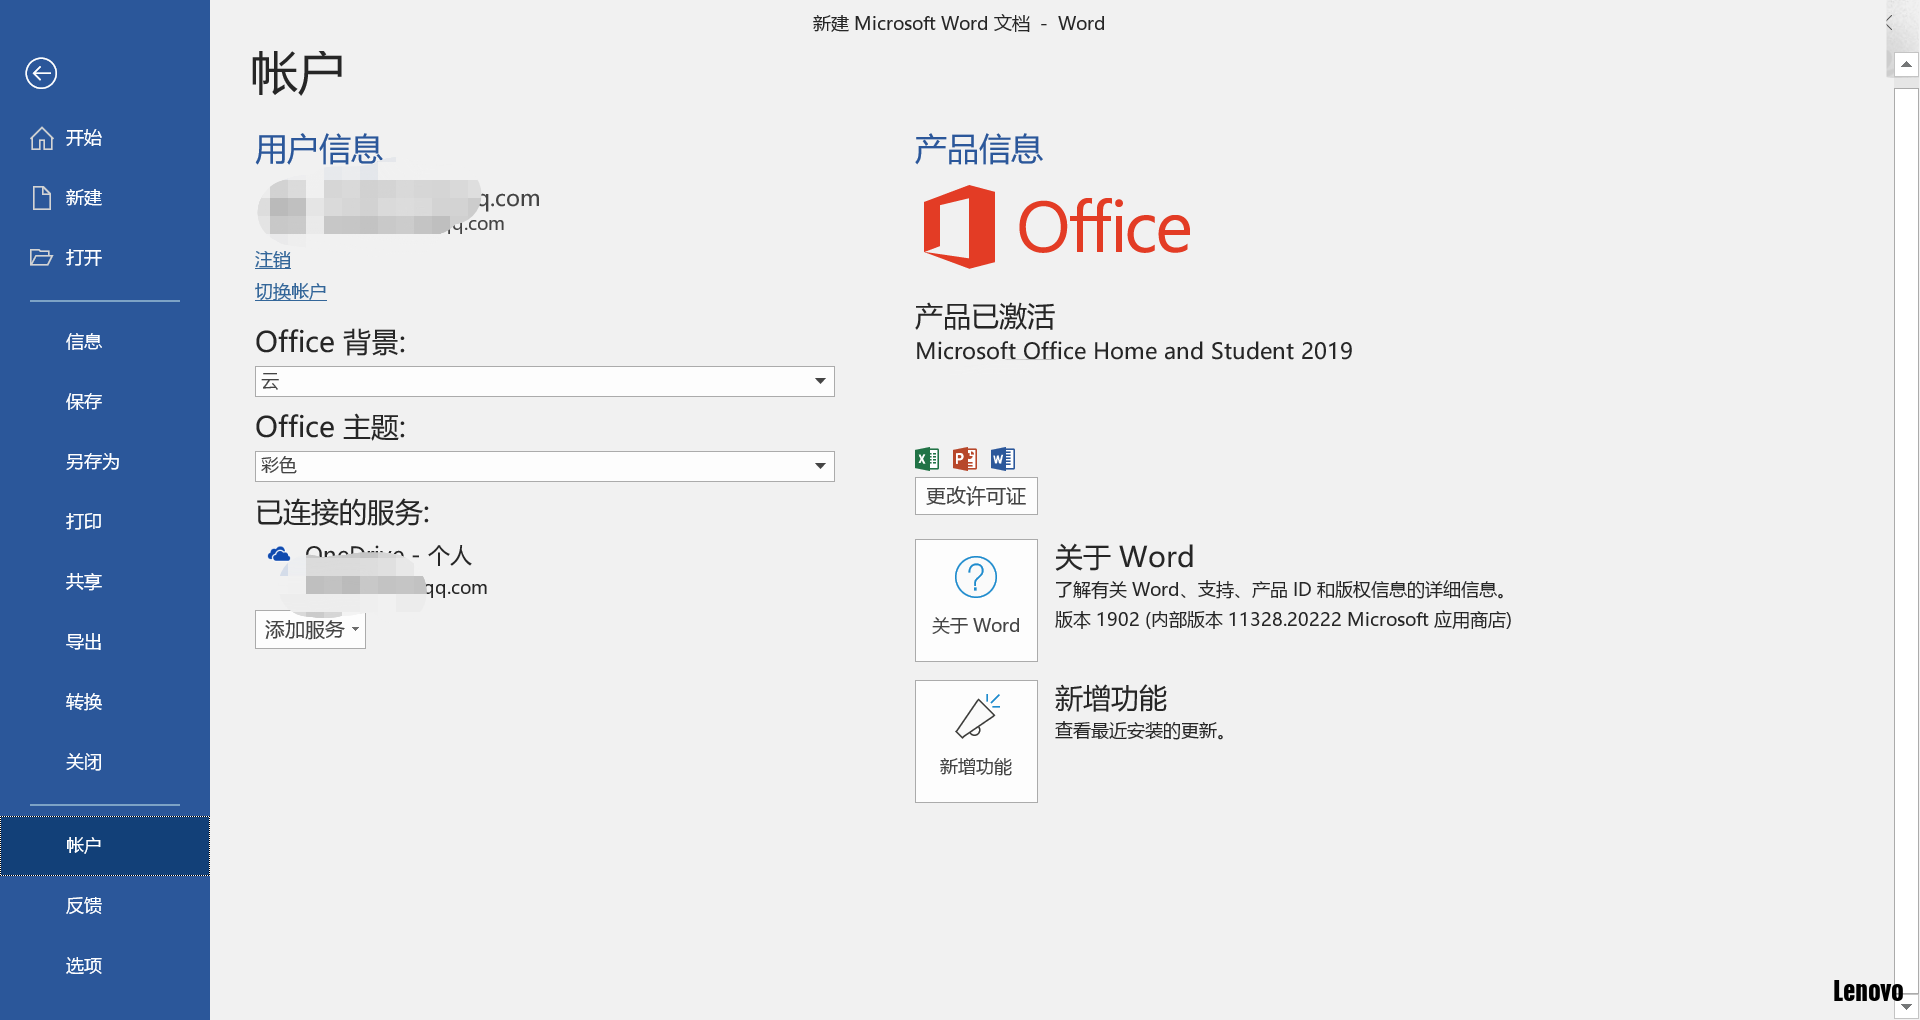1920x1020 pixels.
Task: Click the version text 版本 1902
Action: (1283, 620)
